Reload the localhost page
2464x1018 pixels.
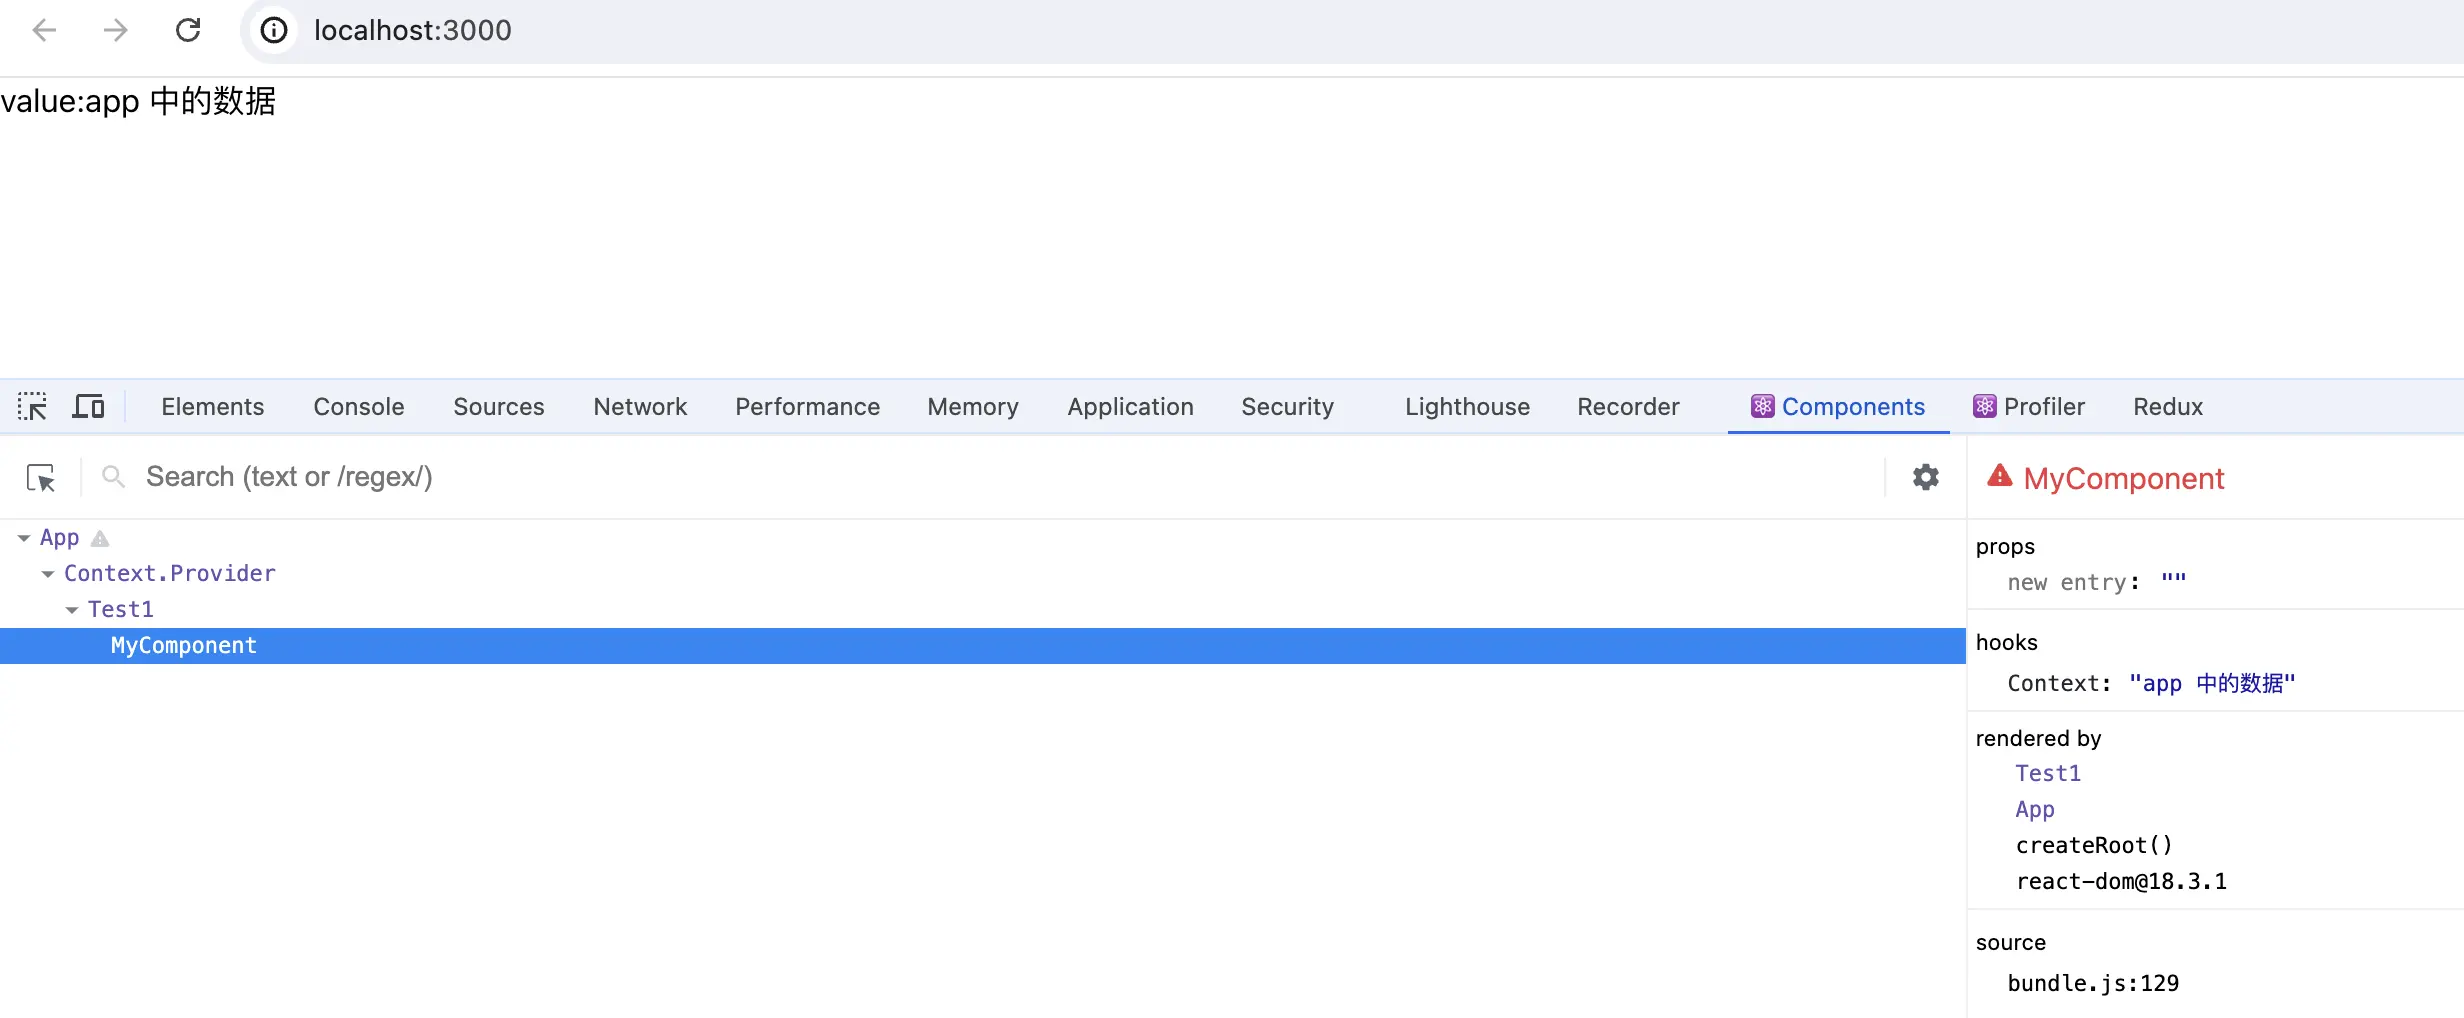pyautogui.click(x=188, y=30)
